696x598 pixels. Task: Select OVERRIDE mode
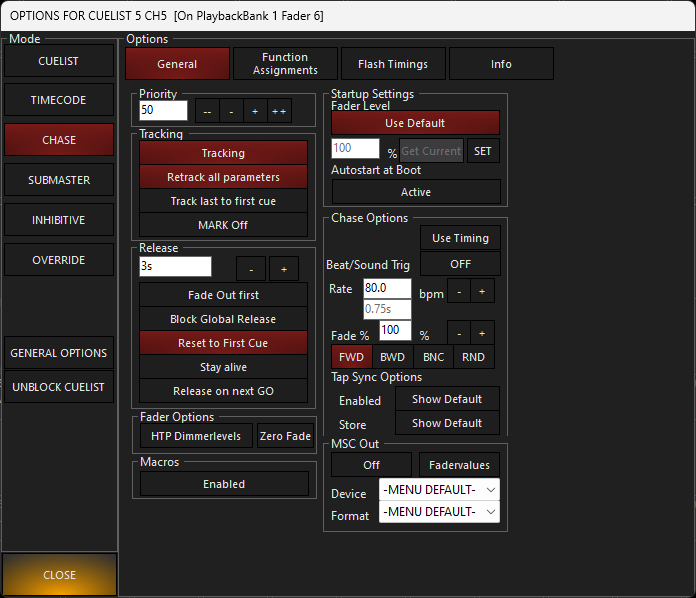pos(59,260)
